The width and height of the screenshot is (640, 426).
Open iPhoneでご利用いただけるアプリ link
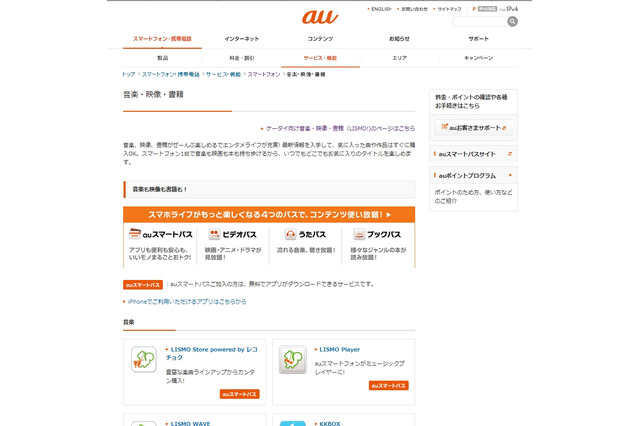[x=187, y=302]
